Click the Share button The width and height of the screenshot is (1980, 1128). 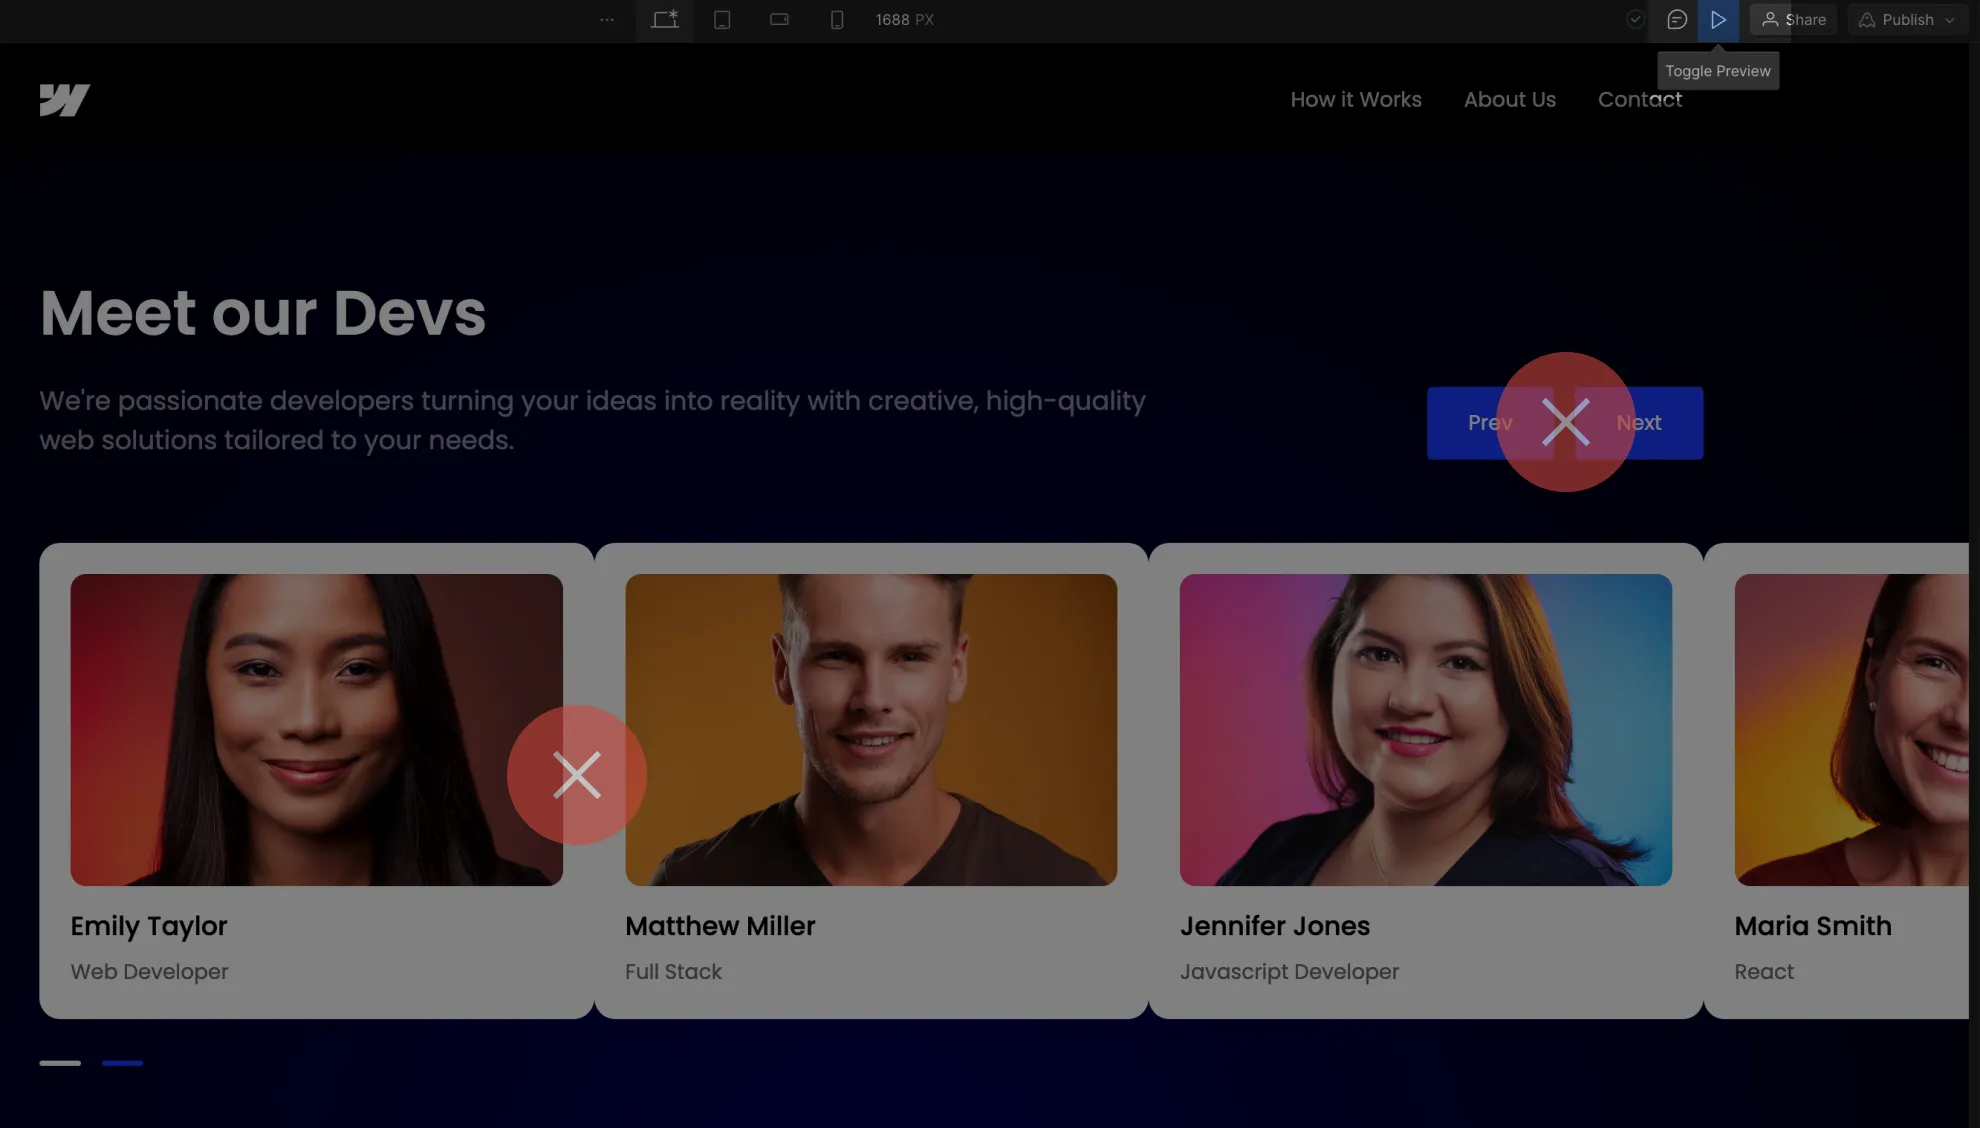1794,20
